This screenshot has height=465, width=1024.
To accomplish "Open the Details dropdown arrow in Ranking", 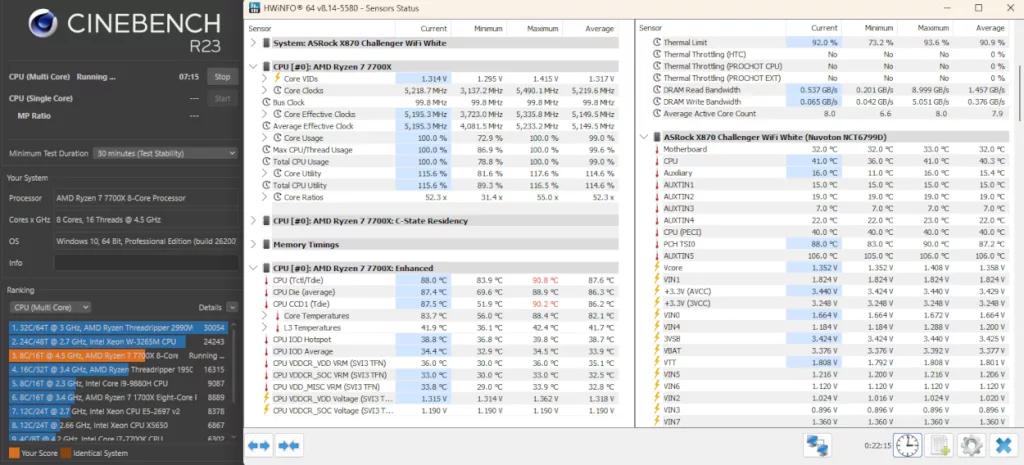I will (x=232, y=307).
